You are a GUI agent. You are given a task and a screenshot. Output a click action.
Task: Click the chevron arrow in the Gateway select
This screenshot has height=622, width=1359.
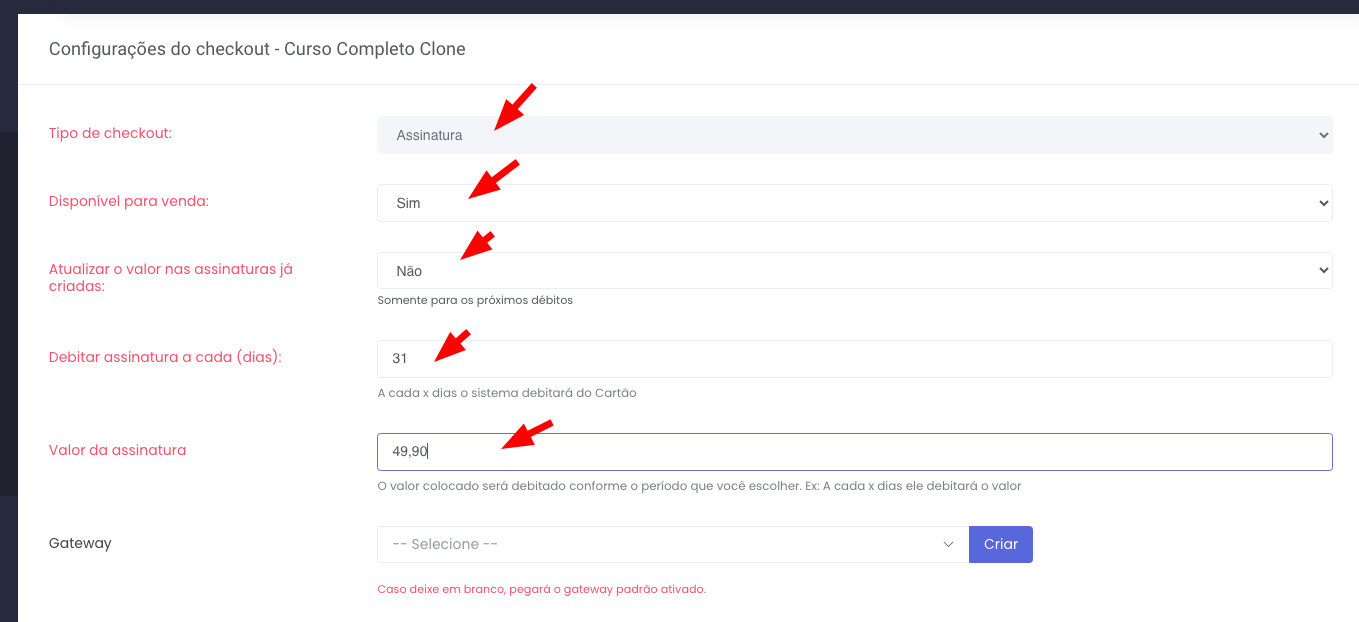(948, 544)
